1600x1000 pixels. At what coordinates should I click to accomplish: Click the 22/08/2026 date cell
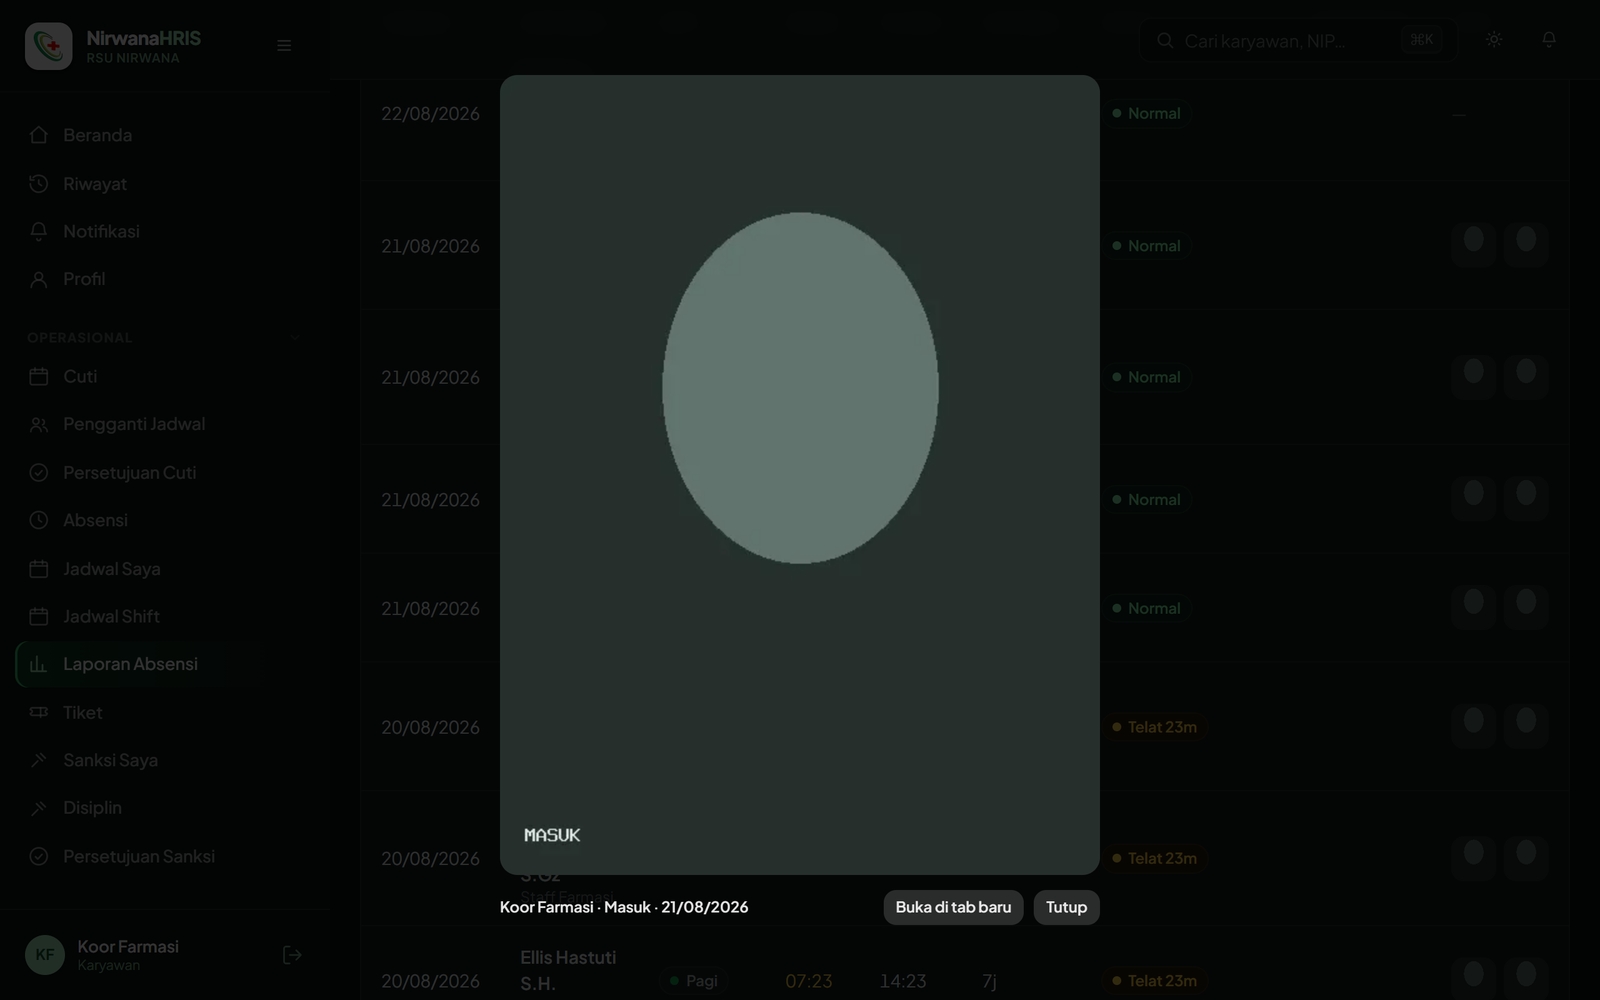(x=430, y=114)
